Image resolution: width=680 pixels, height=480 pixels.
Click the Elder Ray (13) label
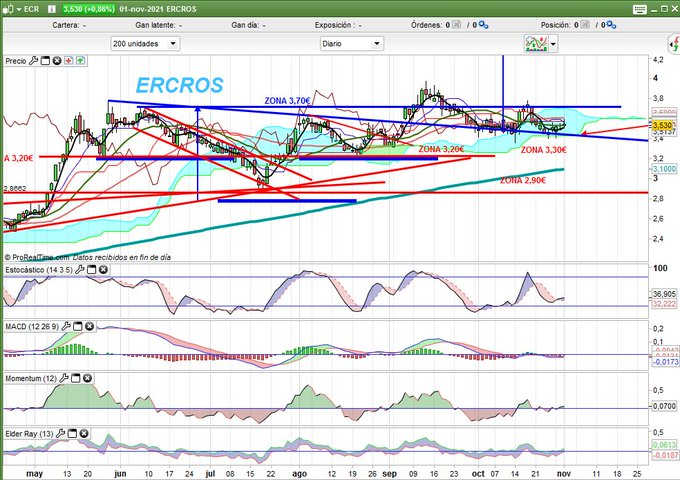click(29, 434)
